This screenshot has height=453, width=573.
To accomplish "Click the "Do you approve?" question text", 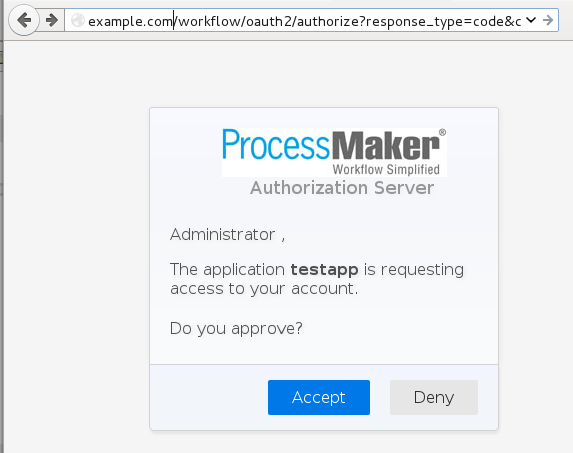I will 236,328.
